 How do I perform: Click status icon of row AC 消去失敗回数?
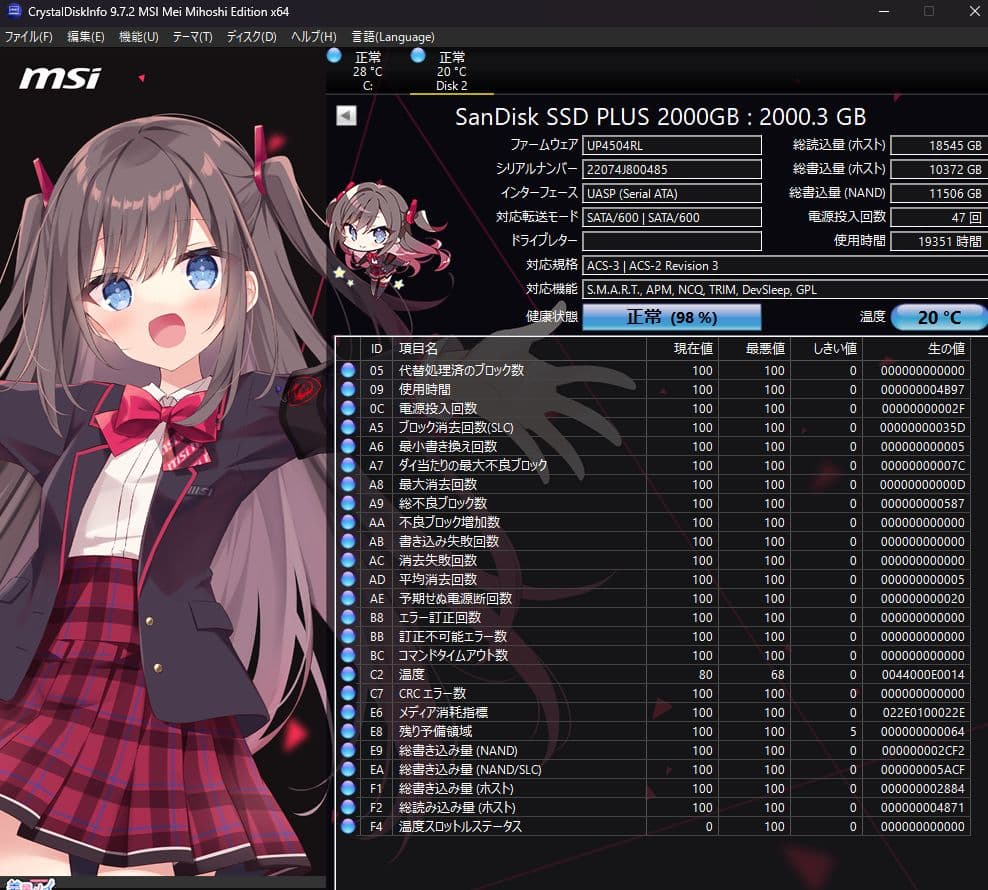pos(348,560)
